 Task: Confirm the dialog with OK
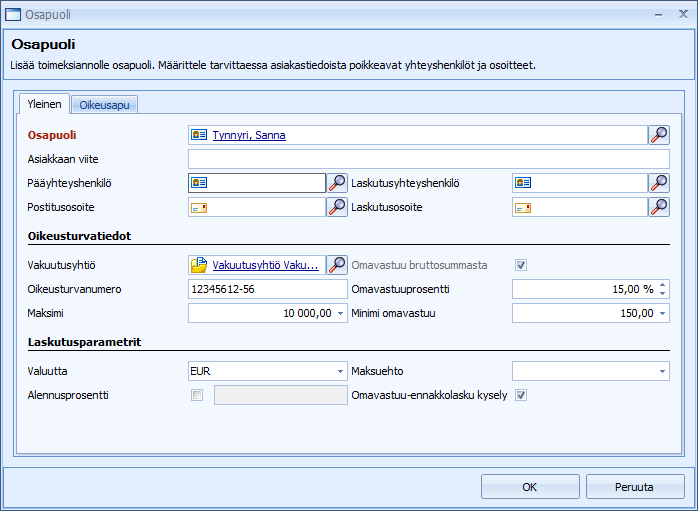tap(530, 487)
